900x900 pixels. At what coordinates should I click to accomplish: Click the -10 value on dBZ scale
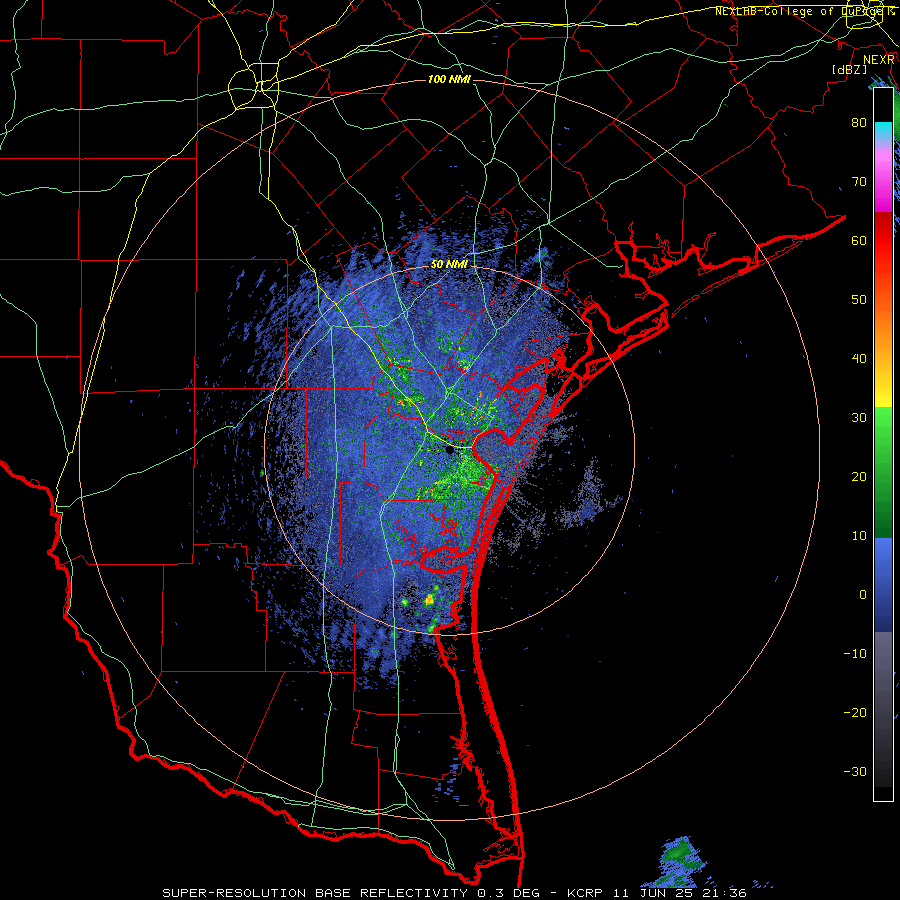click(855, 654)
